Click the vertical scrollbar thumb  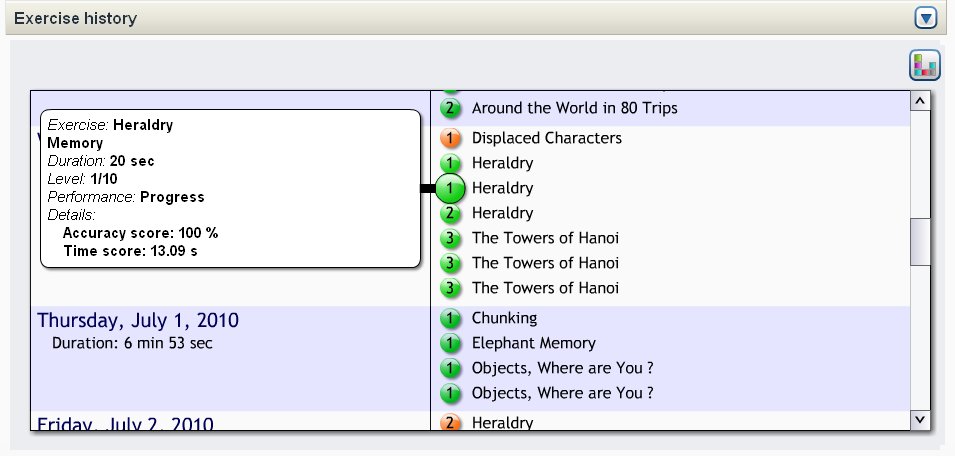920,240
